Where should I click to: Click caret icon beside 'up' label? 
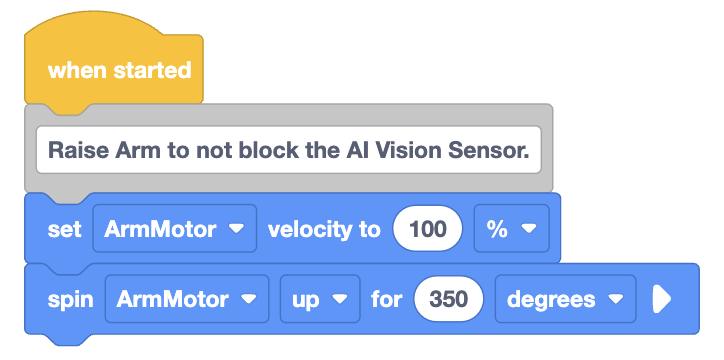click(339, 300)
